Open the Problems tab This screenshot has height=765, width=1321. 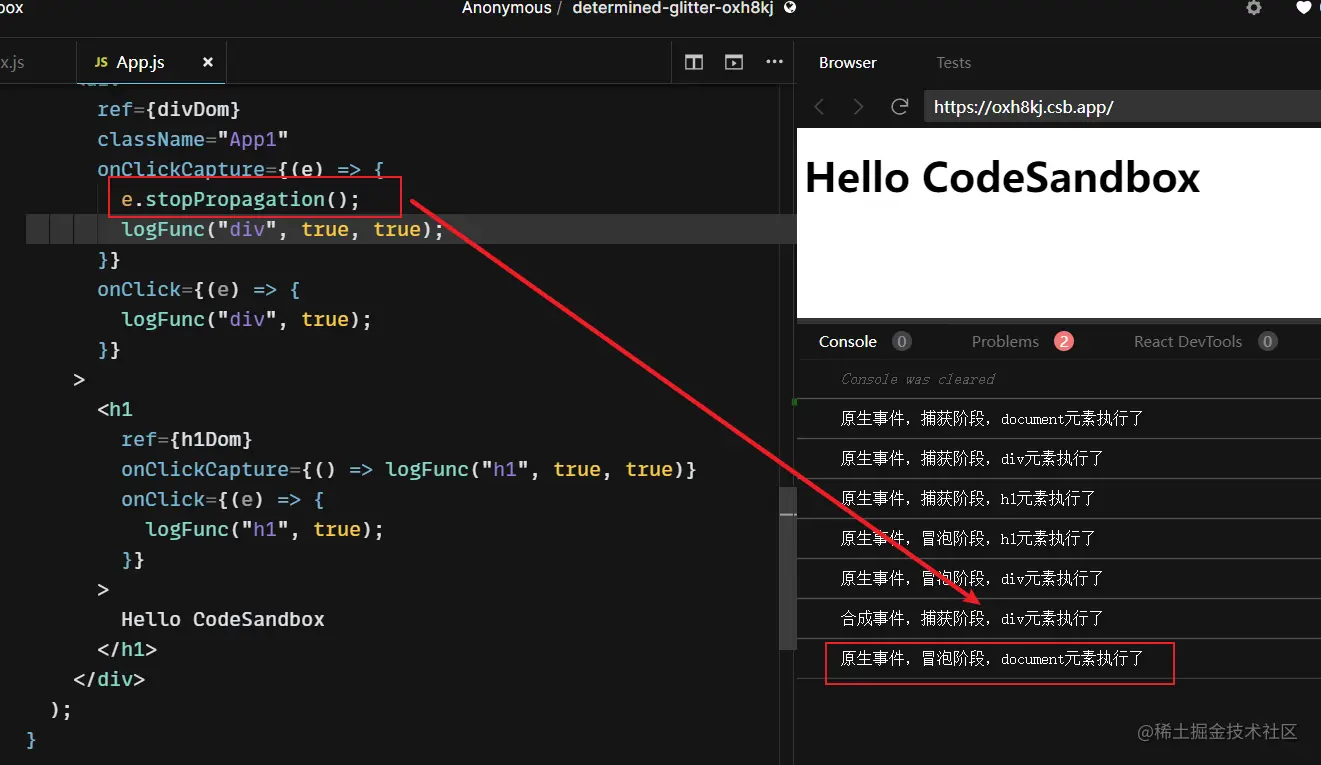(1005, 341)
